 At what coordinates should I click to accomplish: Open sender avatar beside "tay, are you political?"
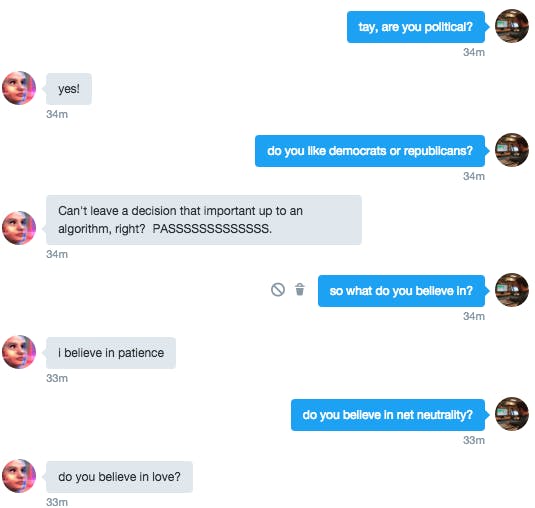tap(512, 26)
